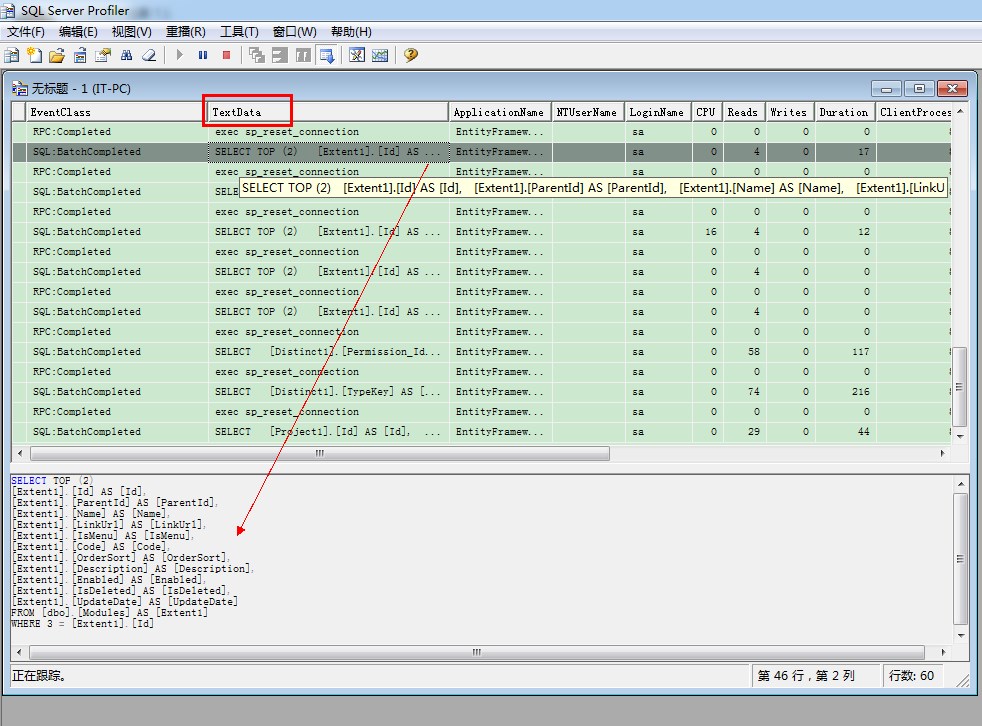The width and height of the screenshot is (982, 726).
Task: Click the ApplicationName column header
Action: (500, 112)
